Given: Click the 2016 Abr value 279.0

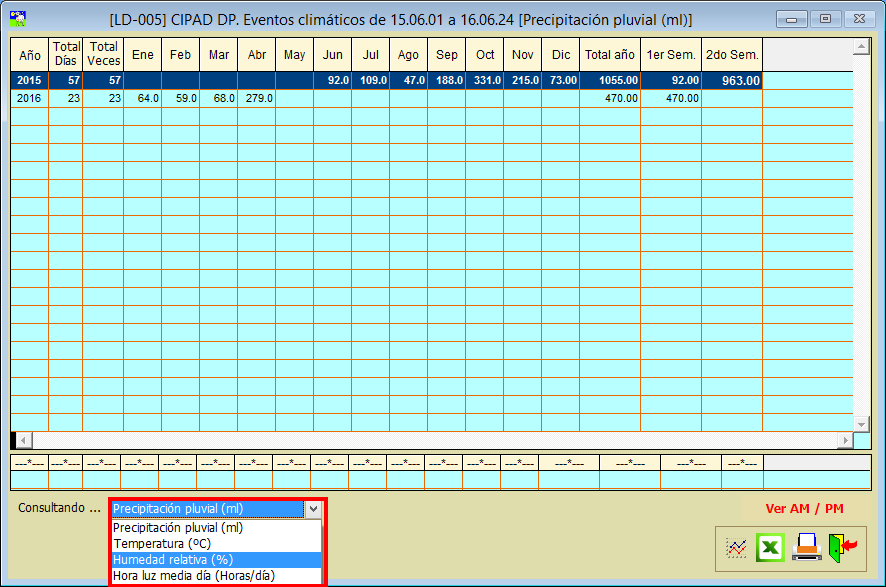Looking at the screenshot, I should [256, 98].
